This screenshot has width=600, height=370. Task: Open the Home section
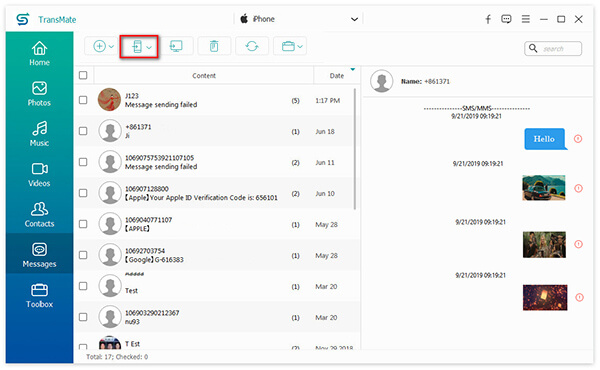[x=39, y=53]
